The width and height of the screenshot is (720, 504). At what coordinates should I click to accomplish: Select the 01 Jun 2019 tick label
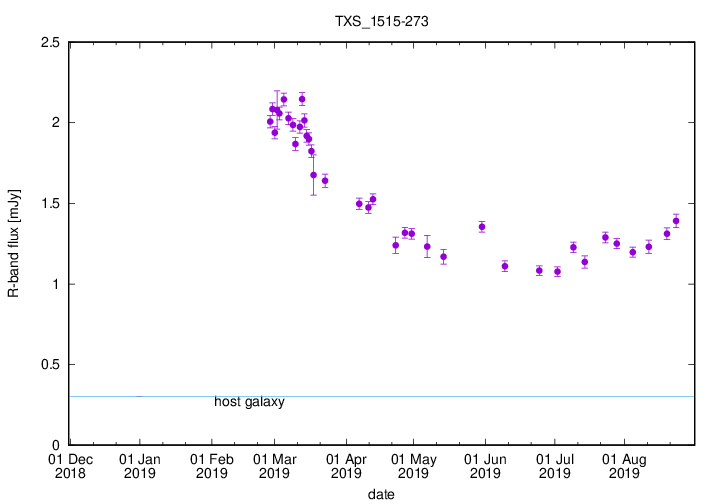coord(485,467)
